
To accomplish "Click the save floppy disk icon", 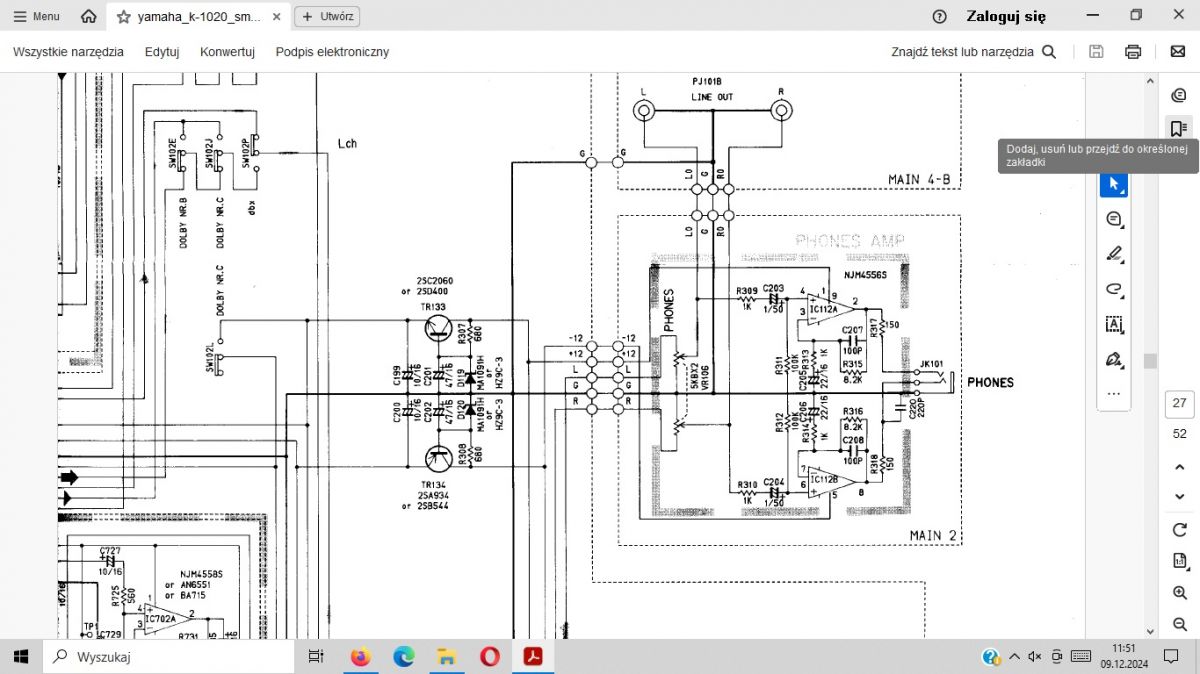I will [x=1096, y=52].
